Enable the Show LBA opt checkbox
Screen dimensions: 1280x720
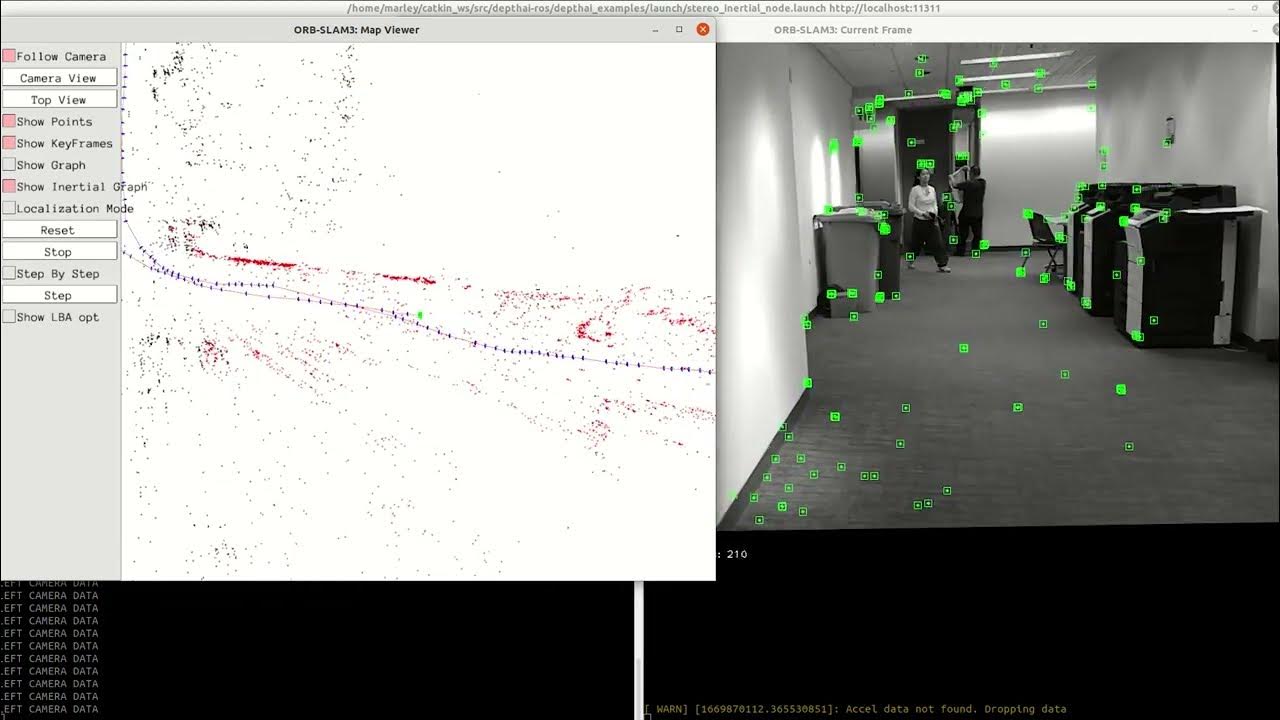click(9, 317)
